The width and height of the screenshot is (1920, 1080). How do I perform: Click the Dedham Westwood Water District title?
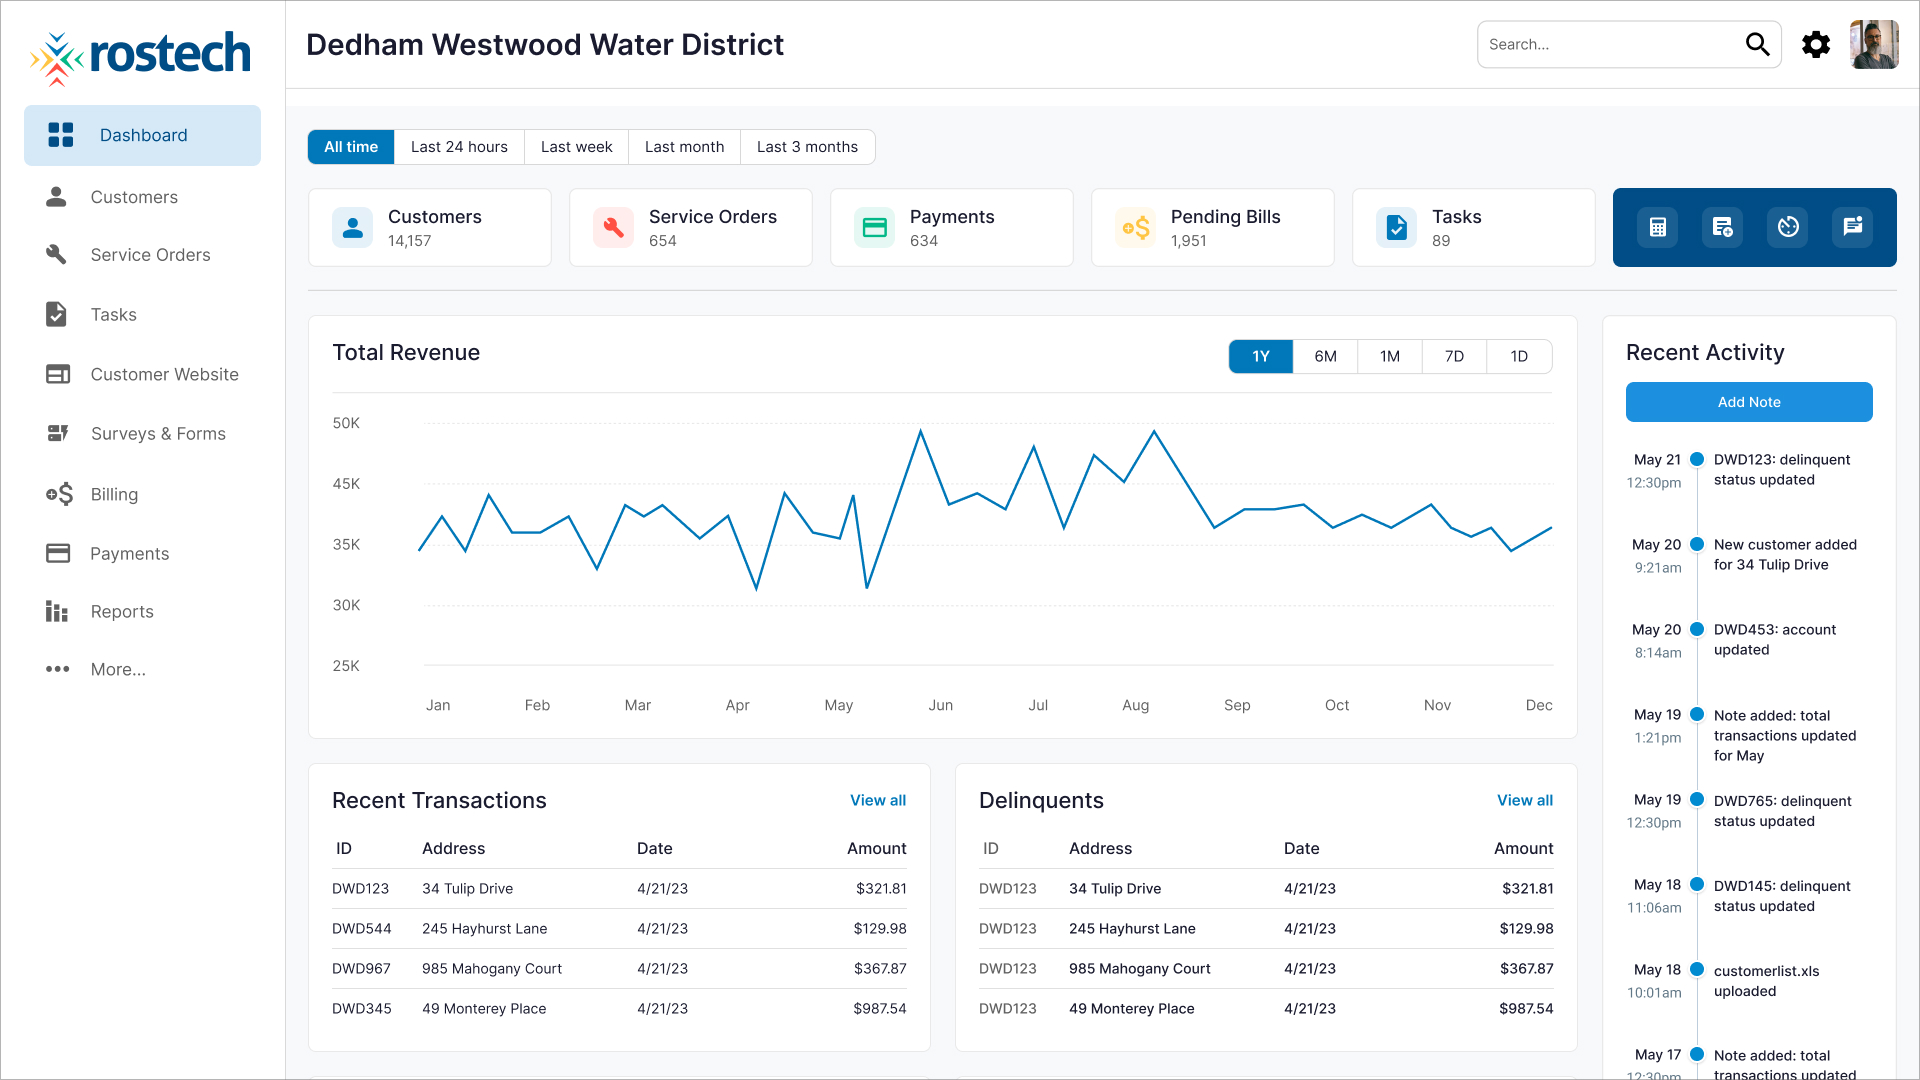(x=545, y=45)
